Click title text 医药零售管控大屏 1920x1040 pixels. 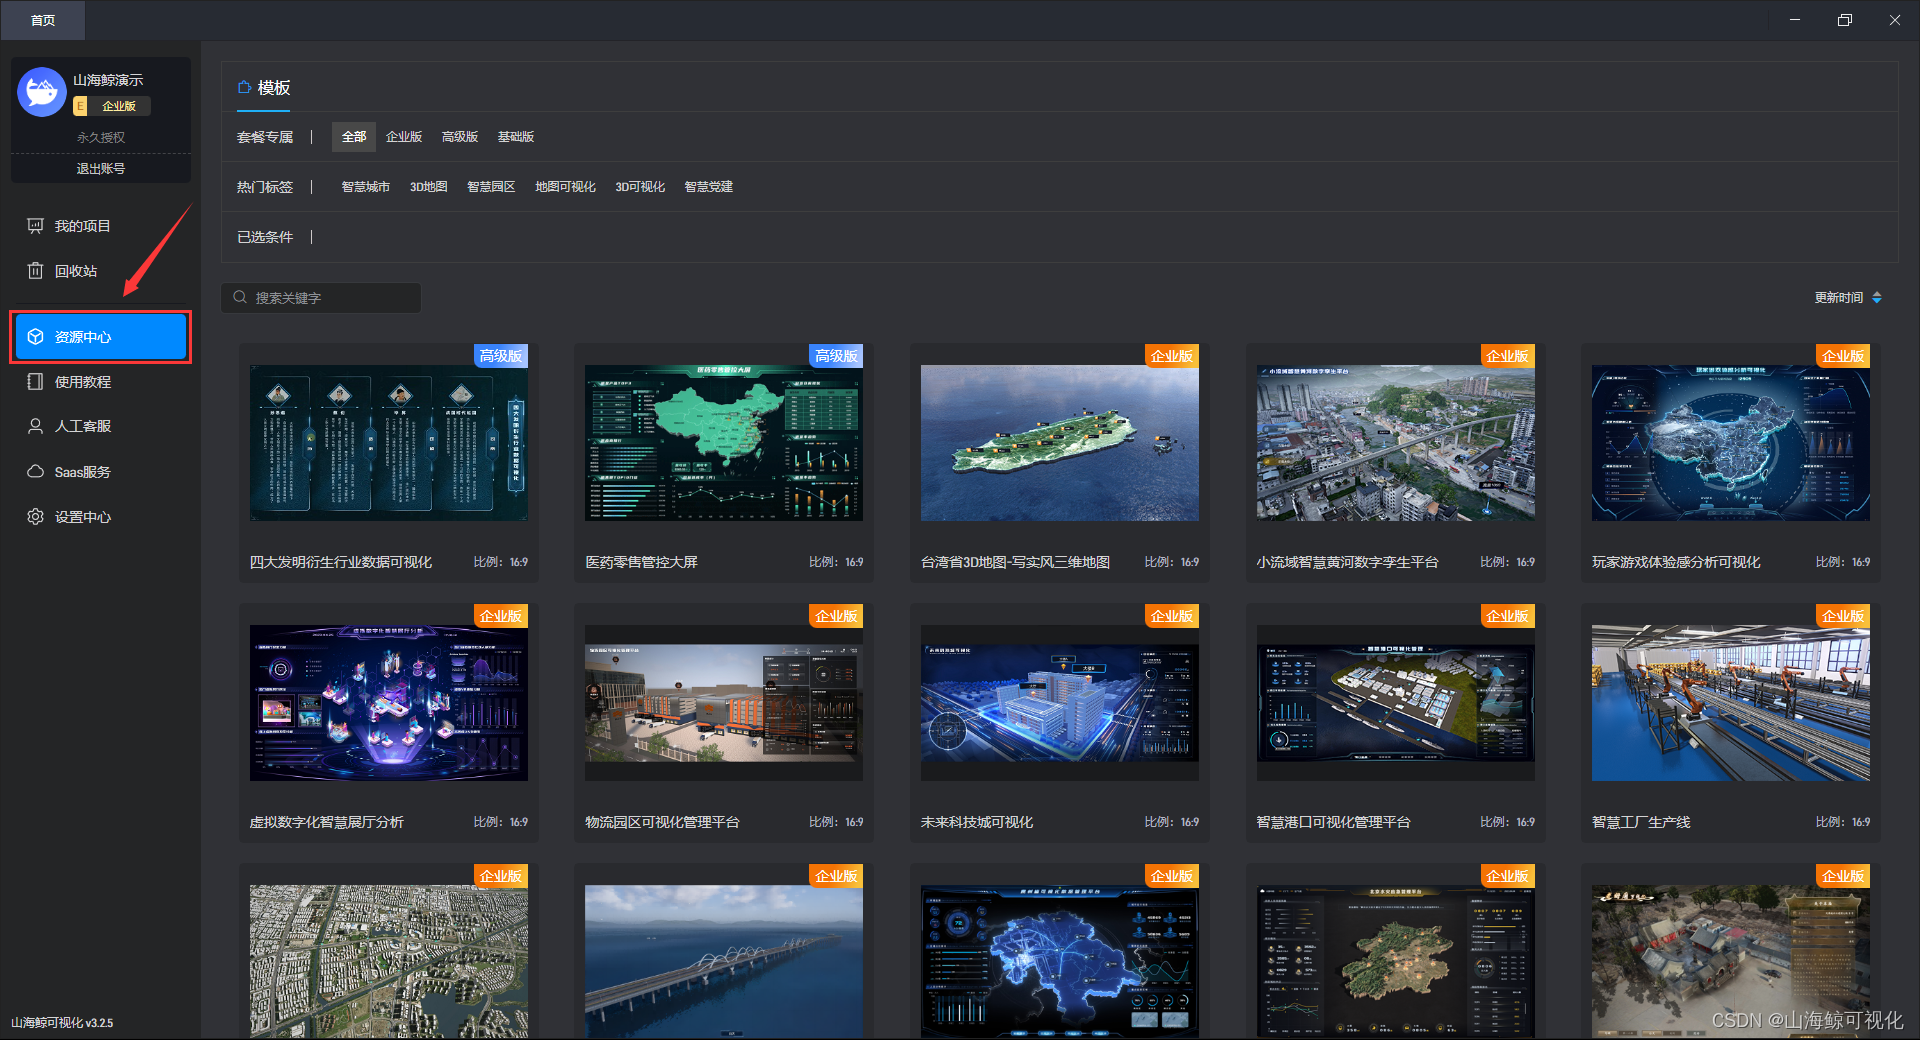click(641, 562)
